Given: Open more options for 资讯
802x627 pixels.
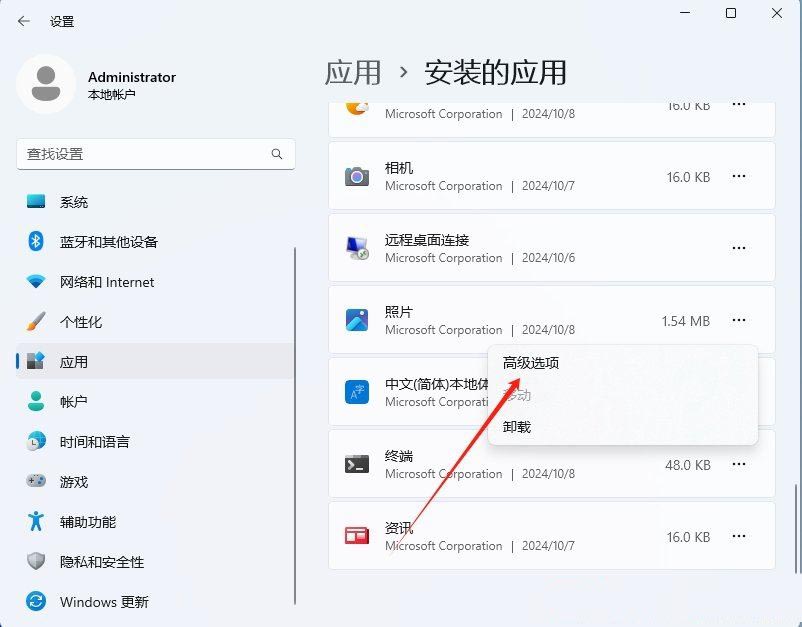Looking at the screenshot, I should click(739, 536).
